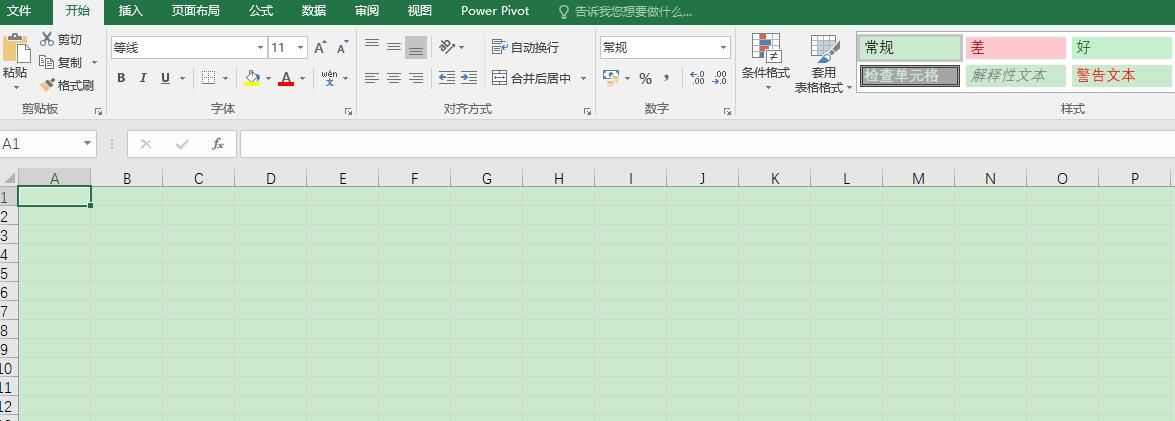The height and width of the screenshot is (421, 1175).
Task: Click the Tell Me search box
Action: pos(626,11)
